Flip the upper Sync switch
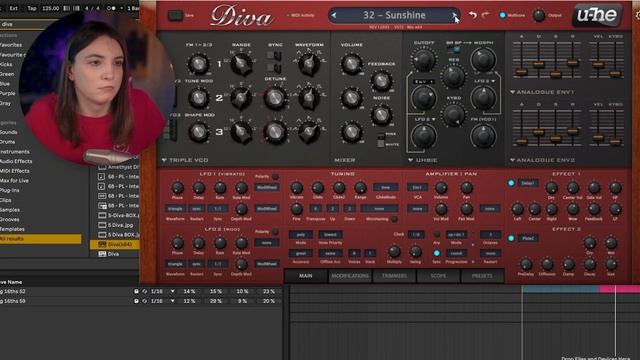This screenshot has height=360, width=640. point(275,55)
